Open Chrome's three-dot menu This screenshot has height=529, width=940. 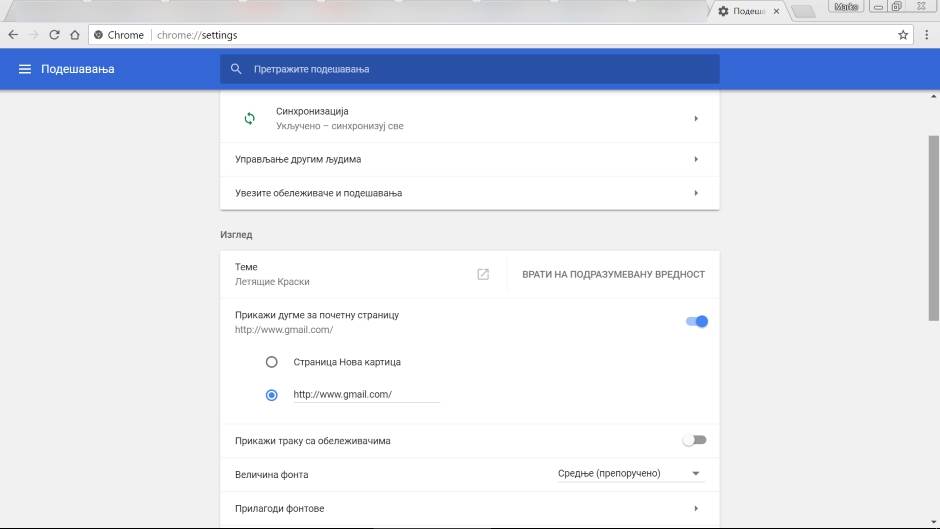[926, 35]
